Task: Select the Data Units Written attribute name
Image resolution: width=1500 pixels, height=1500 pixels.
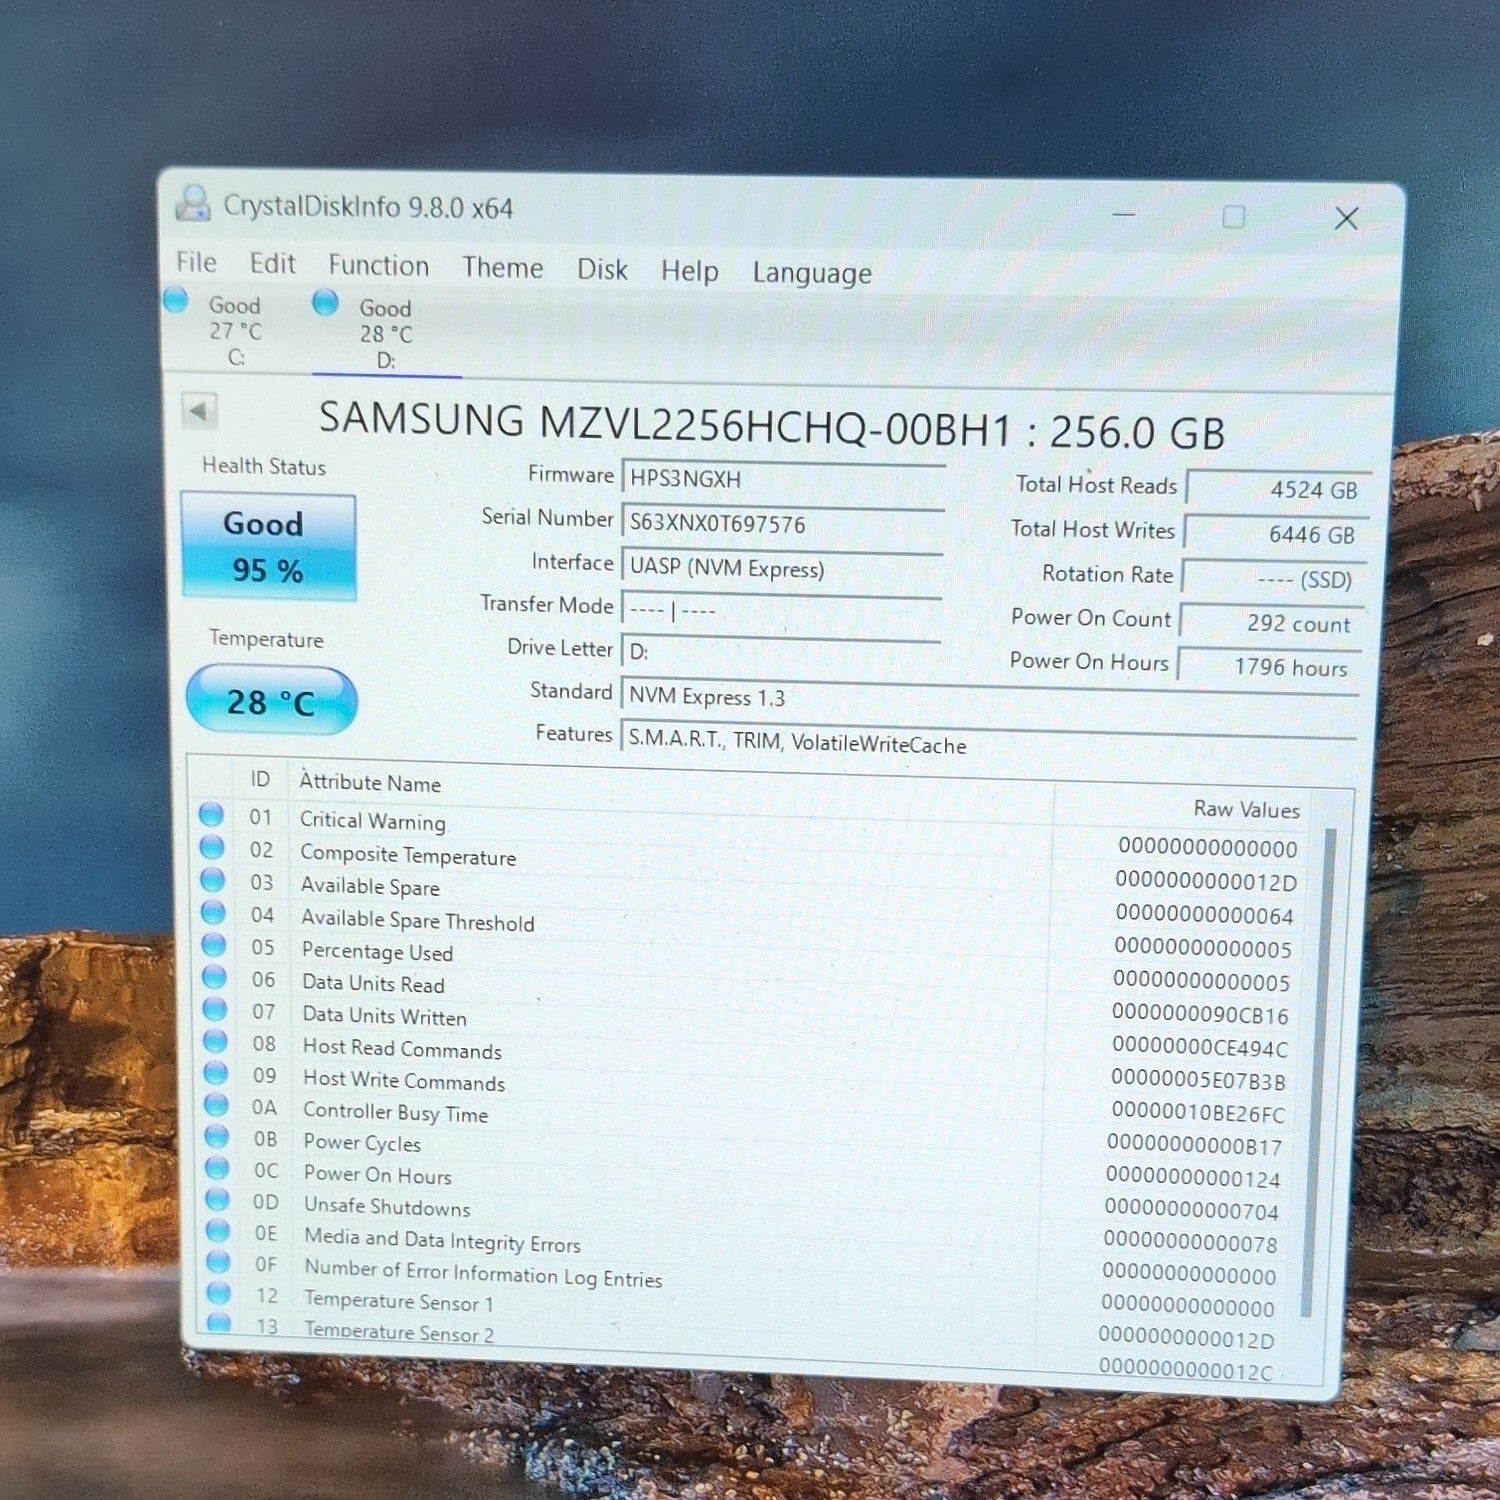Action: [384, 1016]
